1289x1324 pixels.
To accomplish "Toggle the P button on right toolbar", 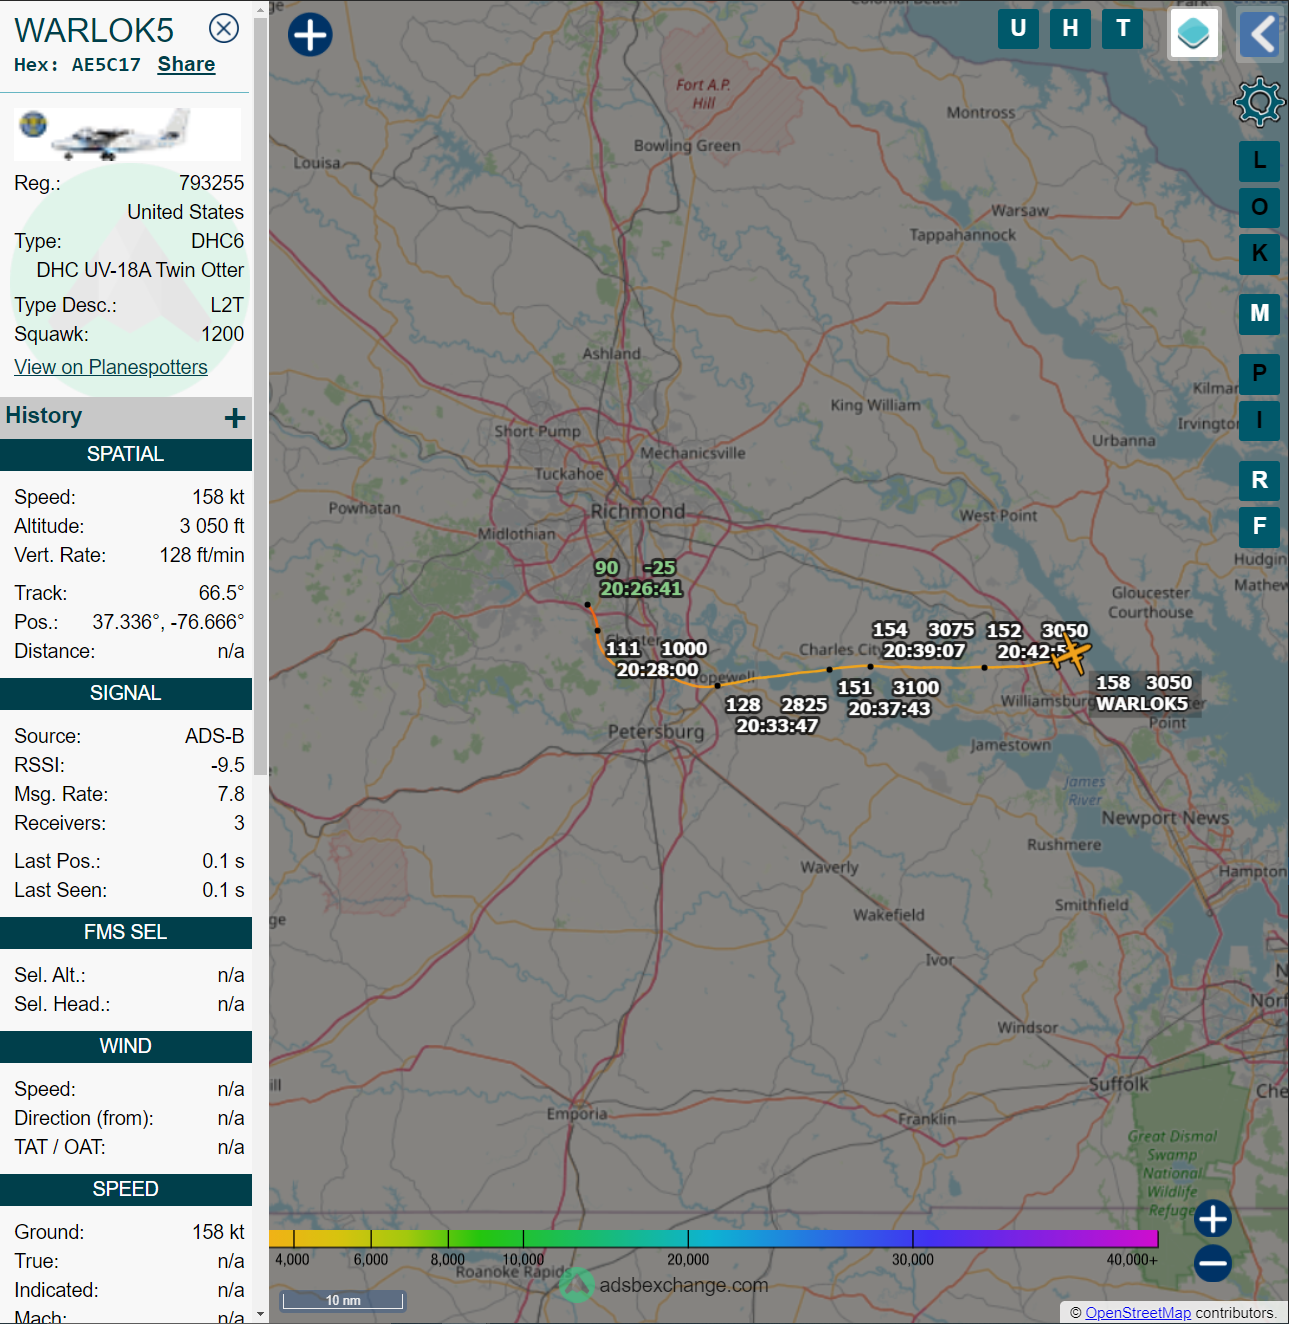I will 1259,374.
